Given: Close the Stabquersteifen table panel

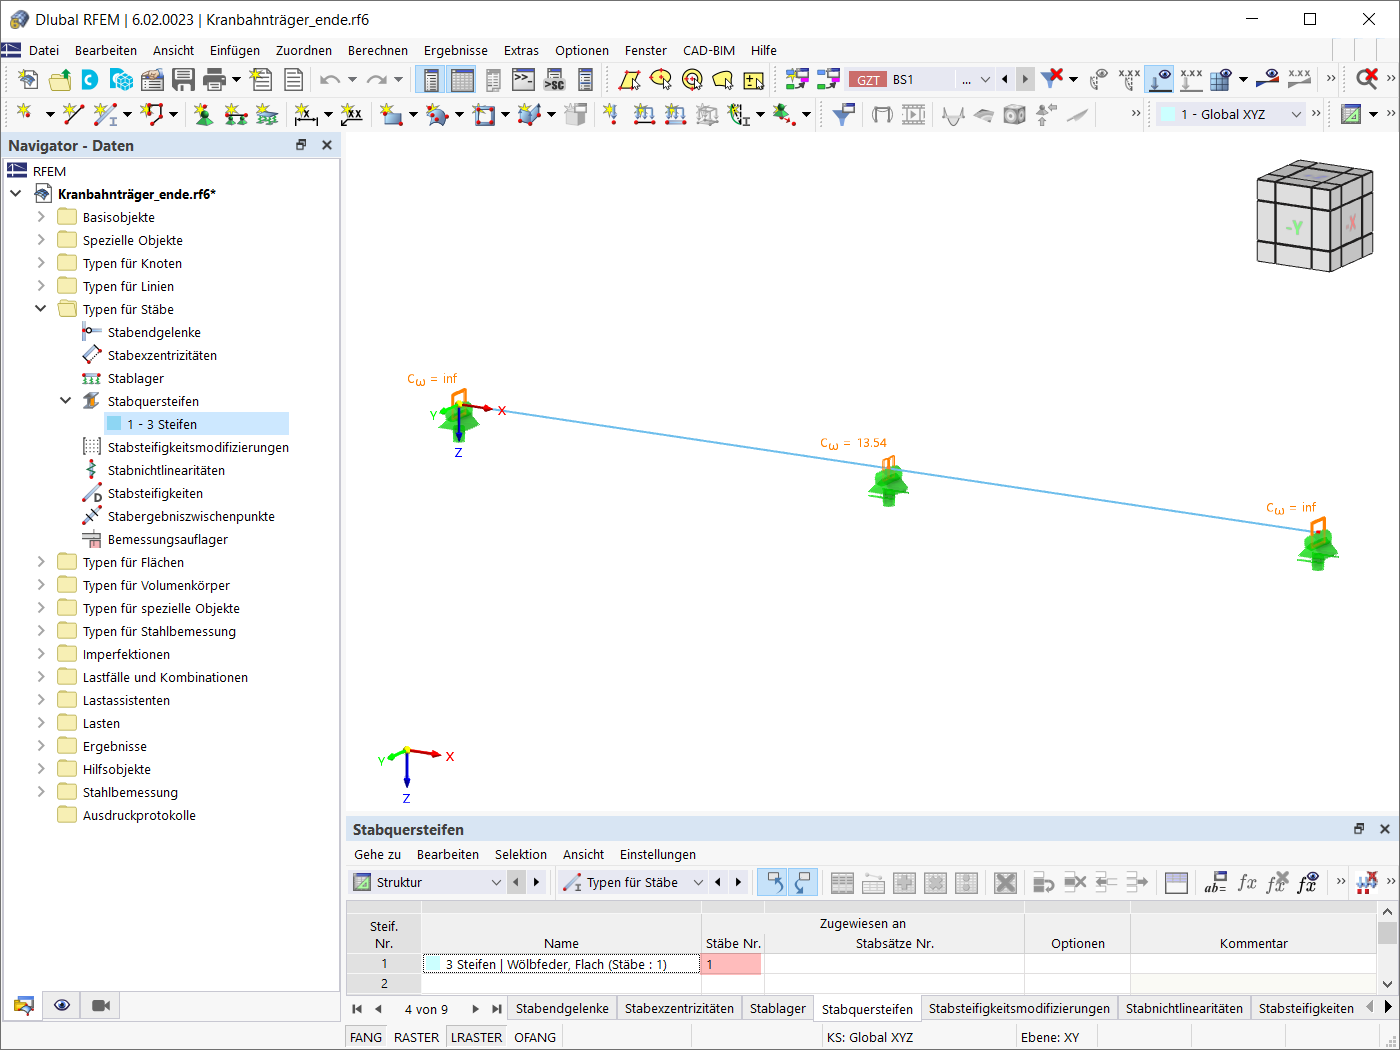Looking at the screenshot, I should (x=1385, y=829).
